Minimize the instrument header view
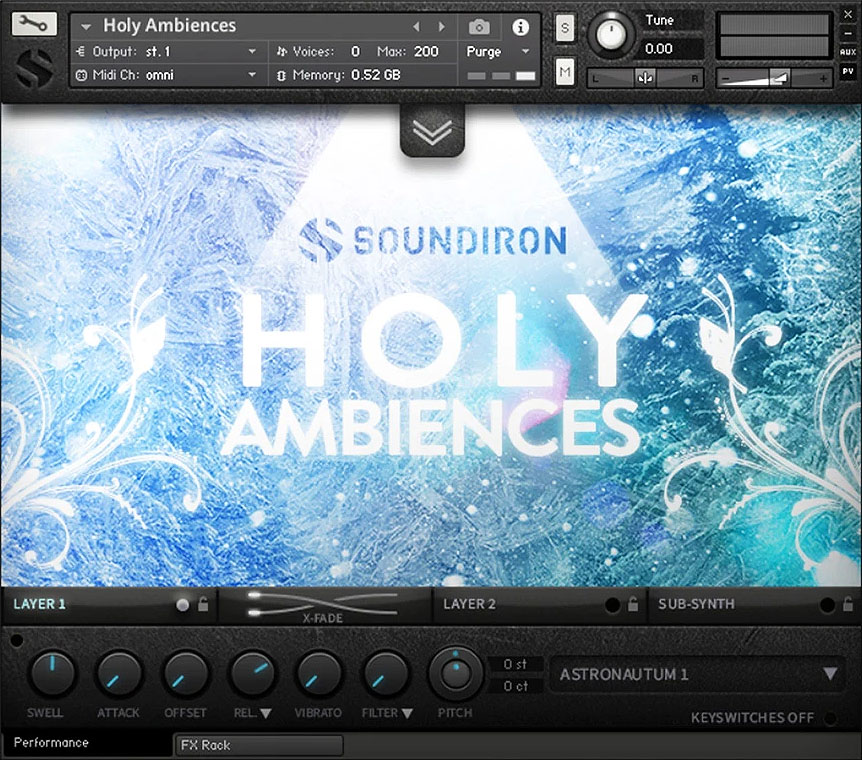 click(848, 34)
